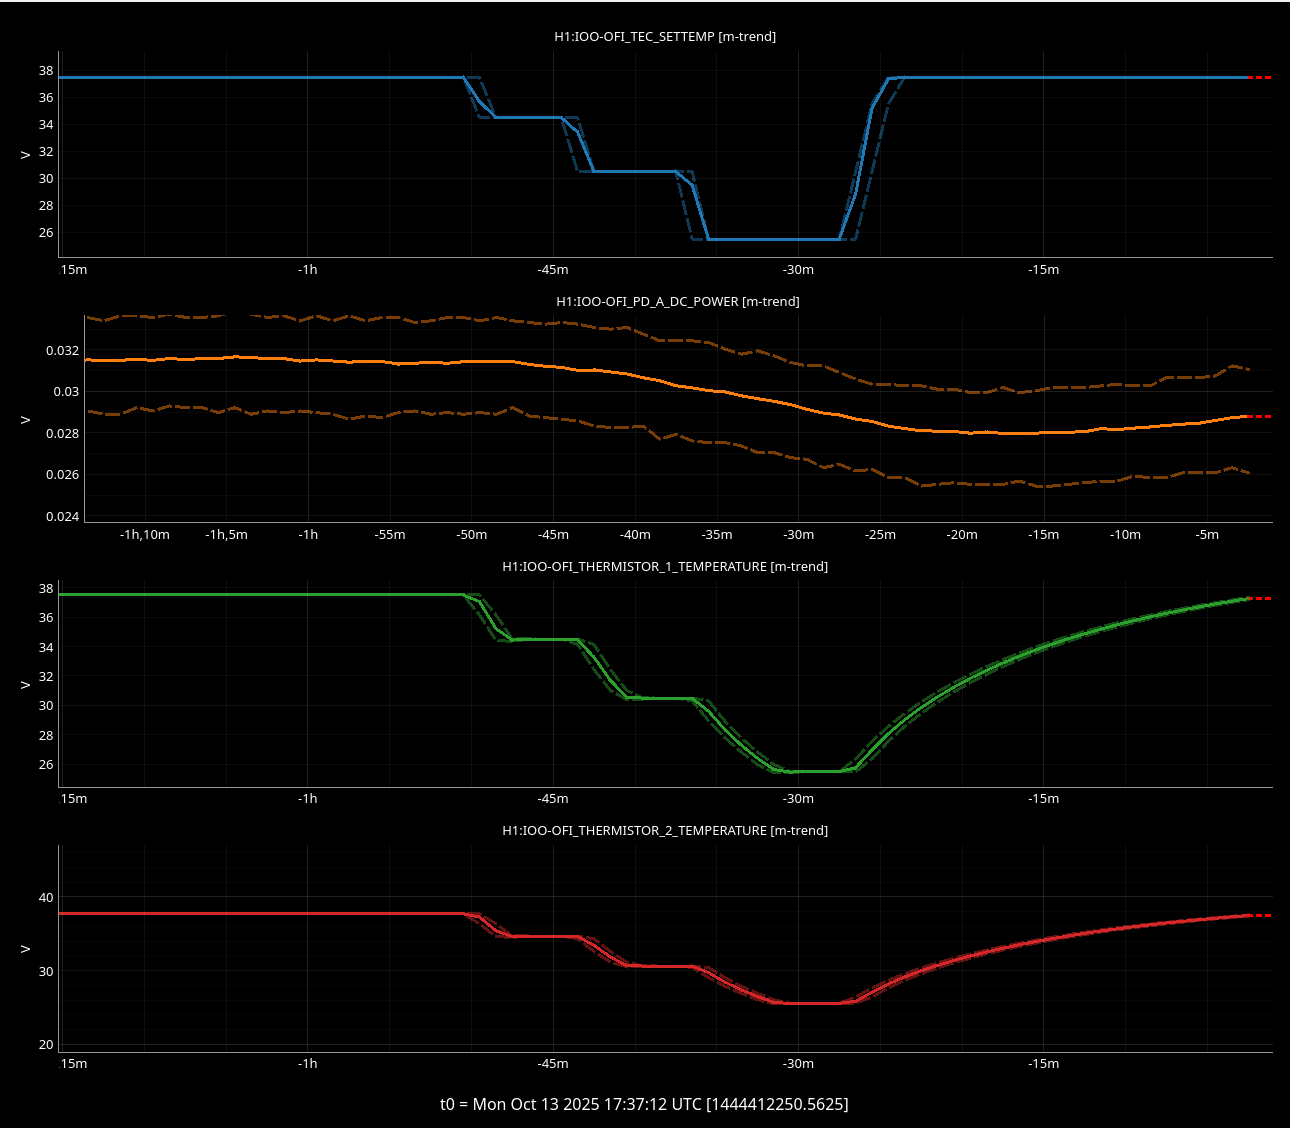Pick the -50m tick on PD_A_DC_POWER axis

pos(471,535)
